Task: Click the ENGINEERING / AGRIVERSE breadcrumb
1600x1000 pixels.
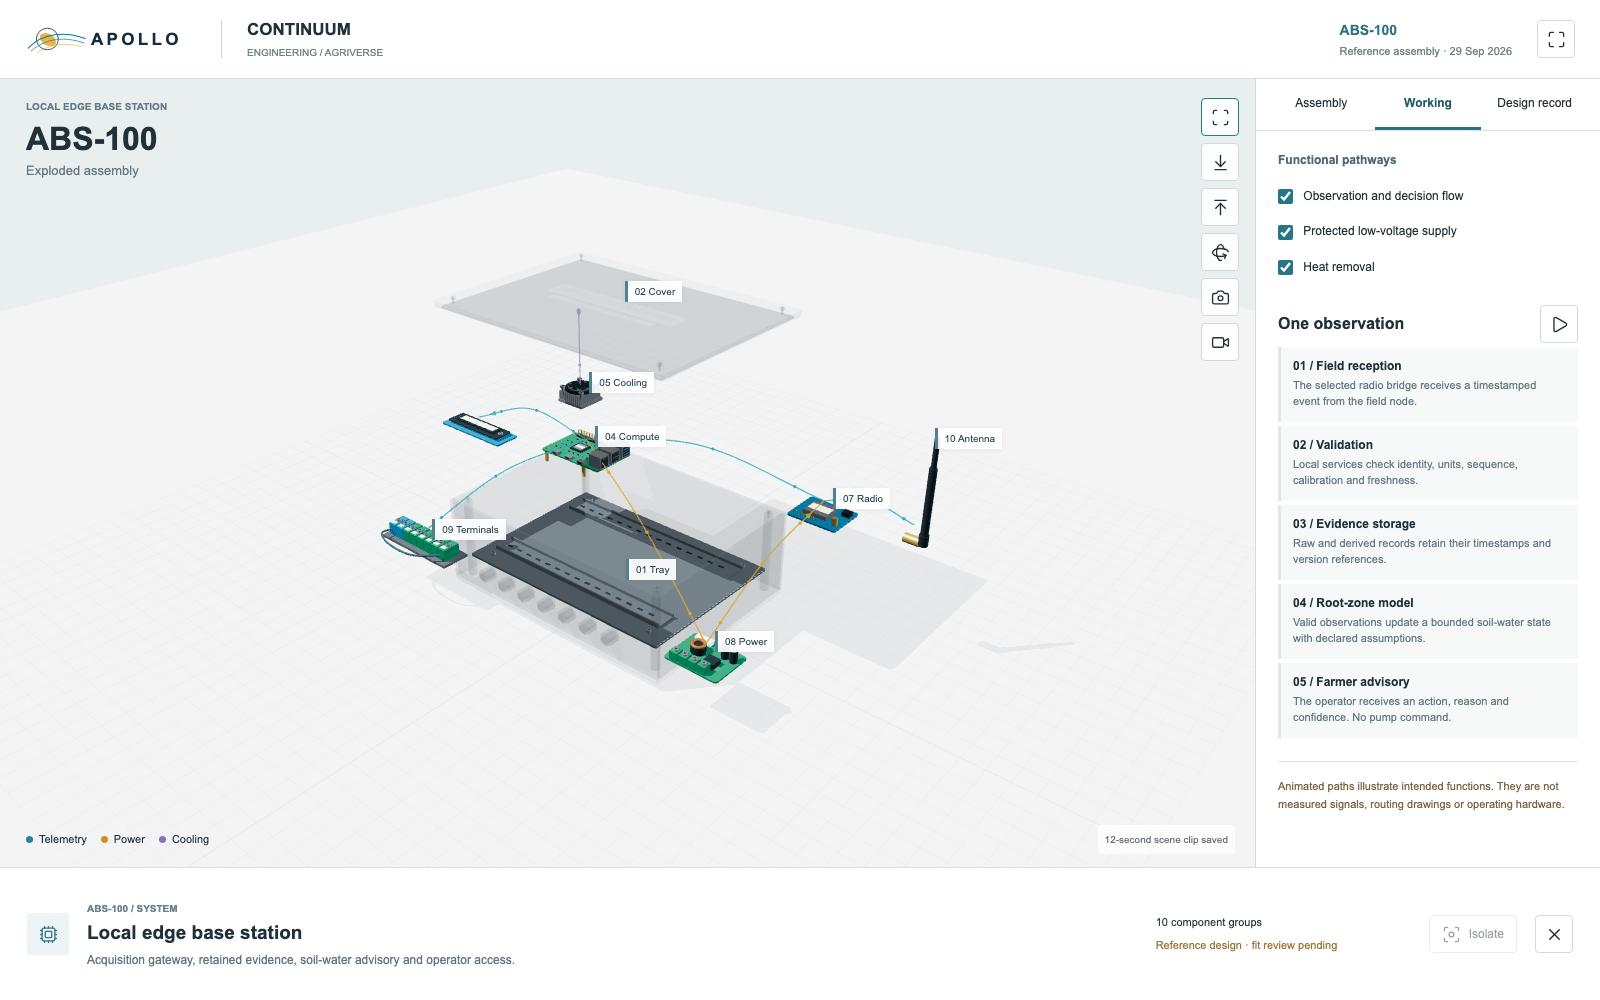Action: [315, 53]
